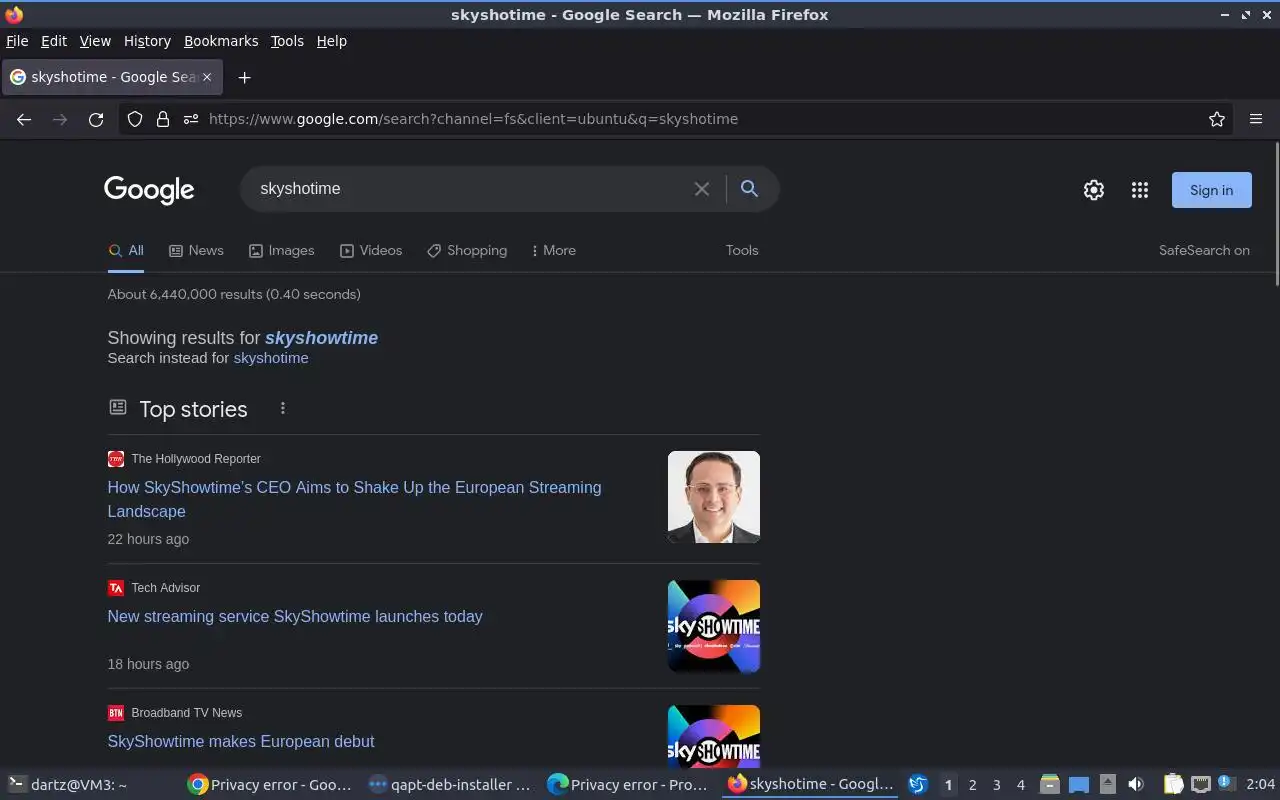1280x800 pixels.
Task: View site security padlock info
Action: 163,119
